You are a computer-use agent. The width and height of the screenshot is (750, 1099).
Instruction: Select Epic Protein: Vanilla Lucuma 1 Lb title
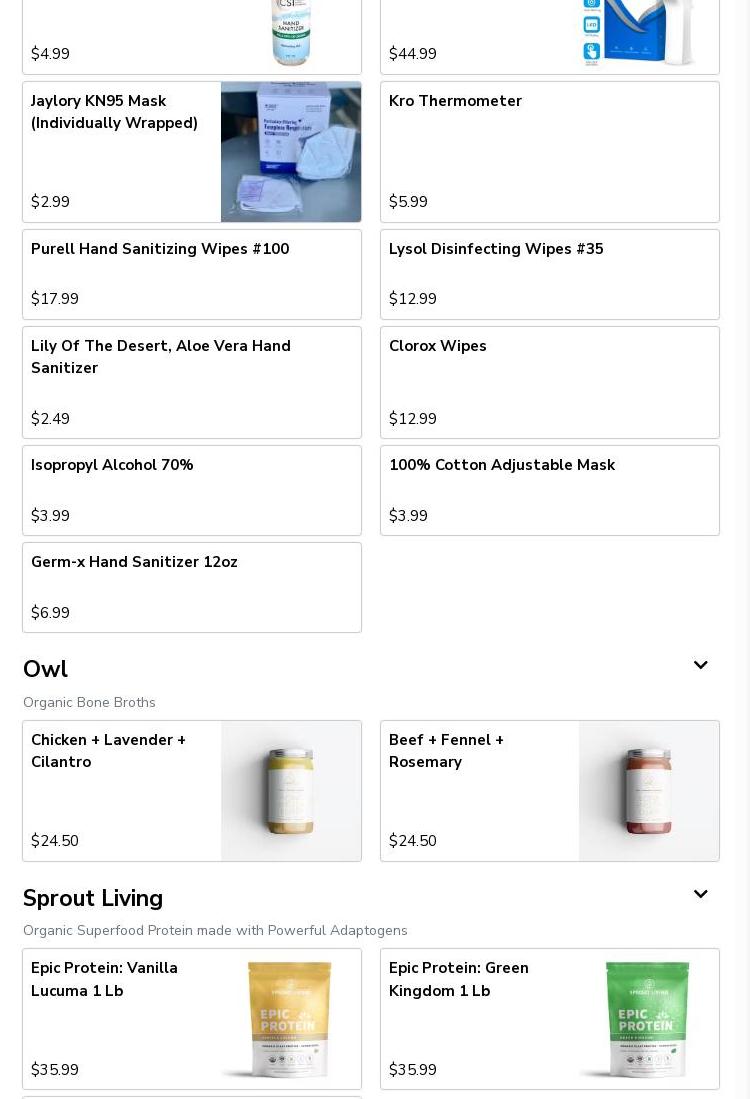[x=105, y=979]
